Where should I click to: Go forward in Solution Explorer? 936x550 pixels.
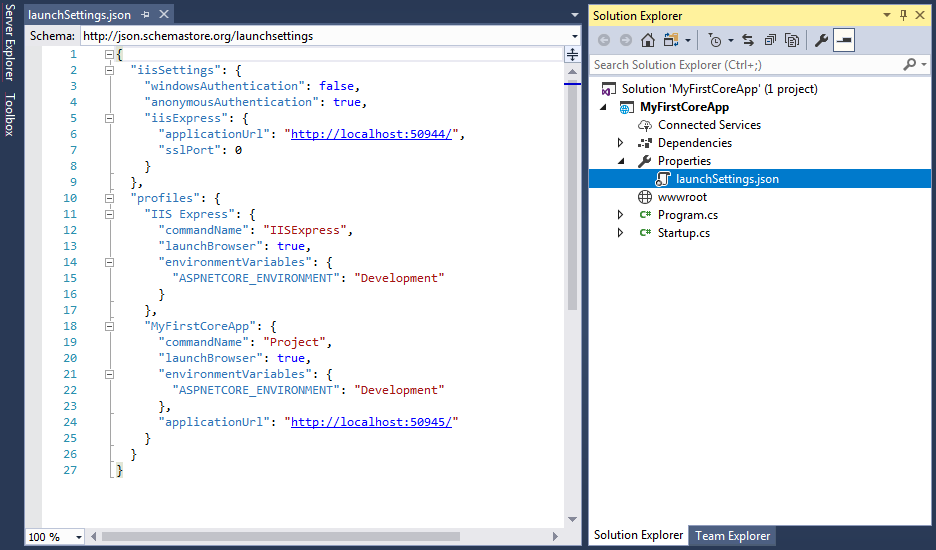[x=626, y=40]
